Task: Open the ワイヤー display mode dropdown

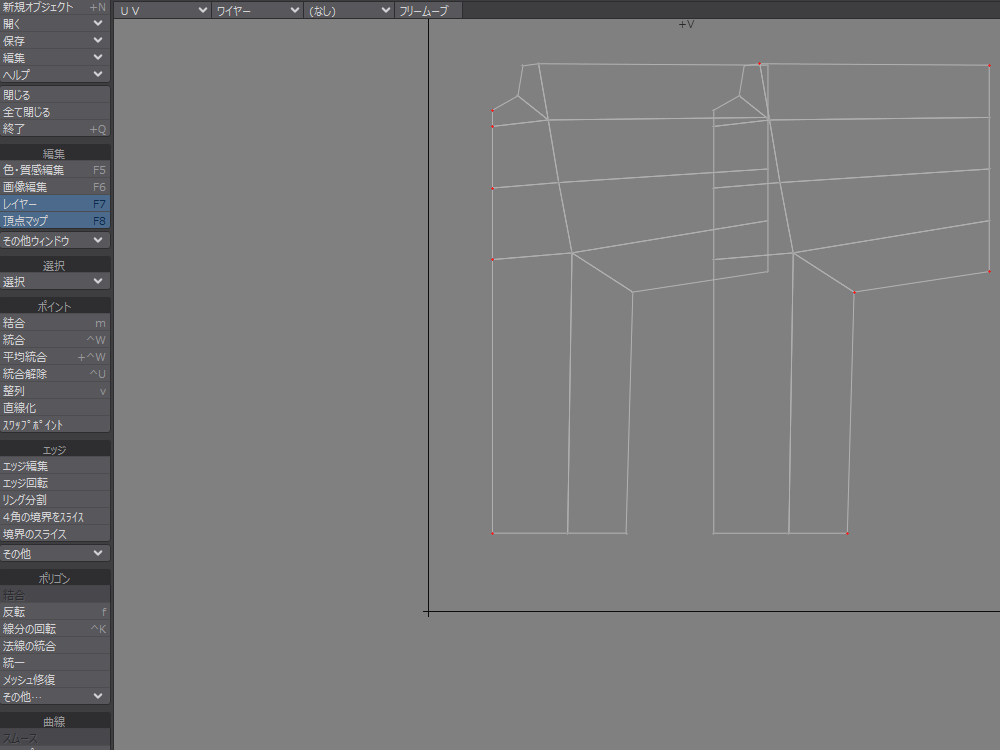Action: click(x=257, y=10)
